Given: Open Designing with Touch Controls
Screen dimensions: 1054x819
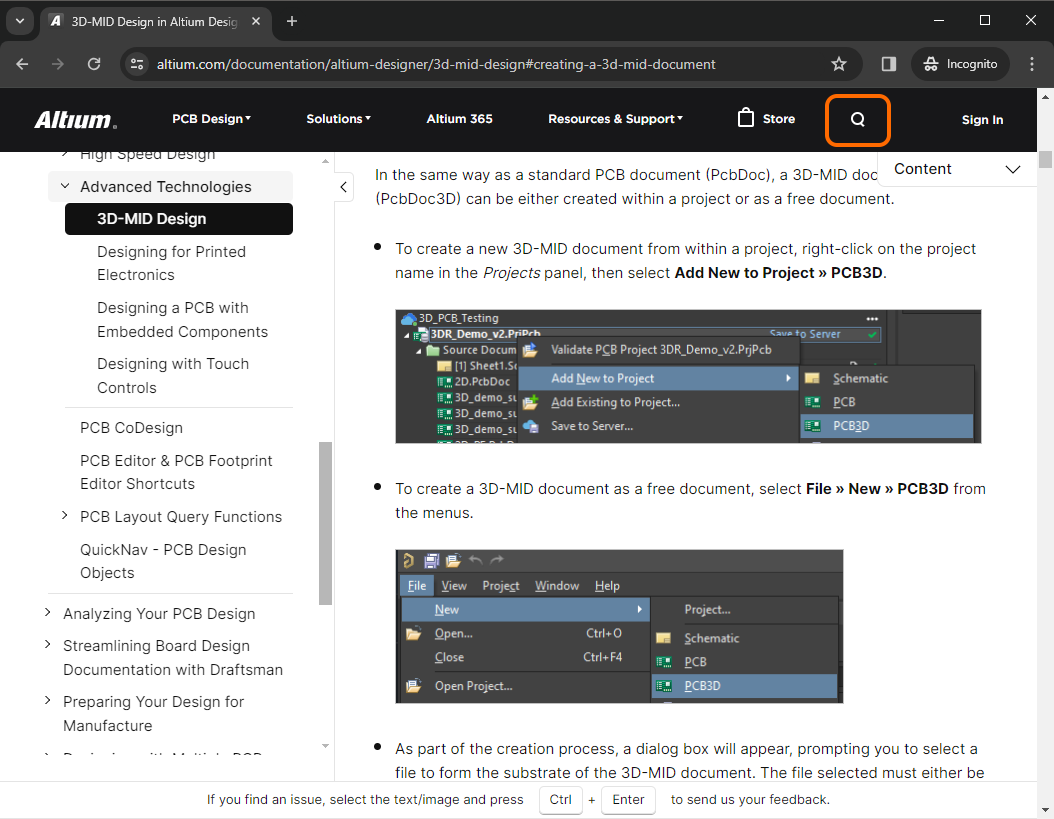Looking at the screenshot, I should (173, 376).
